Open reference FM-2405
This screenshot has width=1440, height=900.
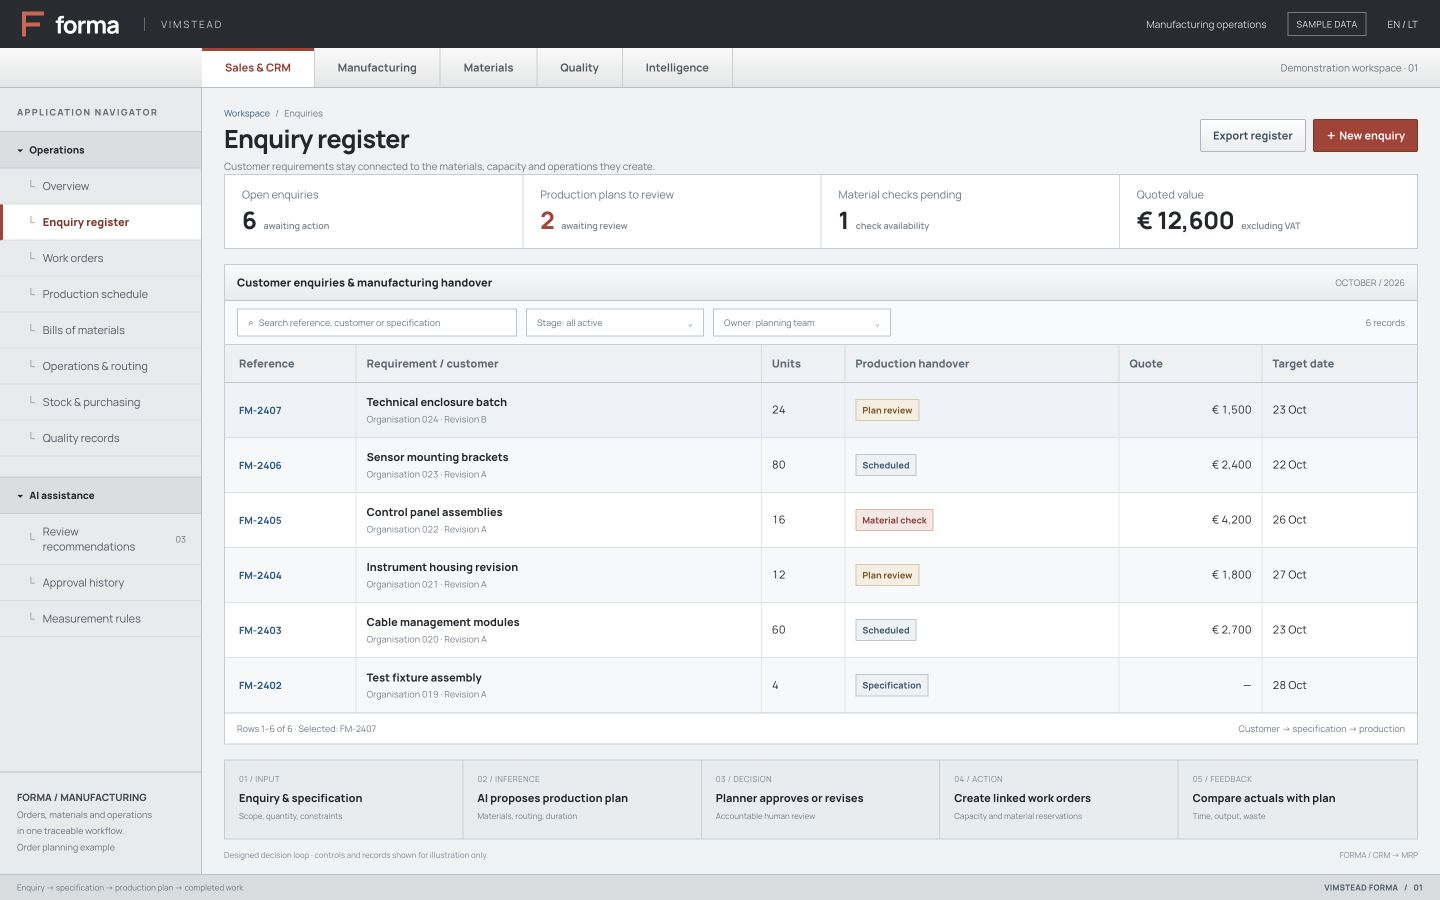pyautogui.click(x=260, y=521)
